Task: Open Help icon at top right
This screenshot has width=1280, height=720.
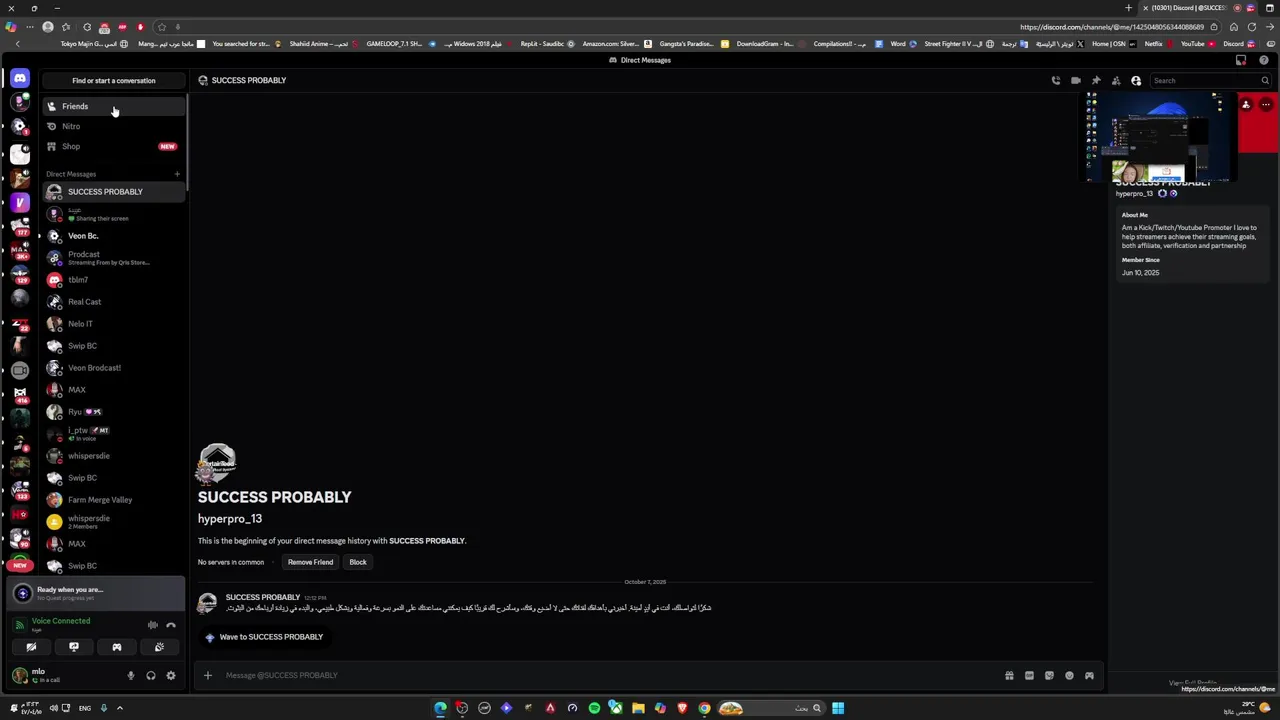Action: click(1264, 60)
